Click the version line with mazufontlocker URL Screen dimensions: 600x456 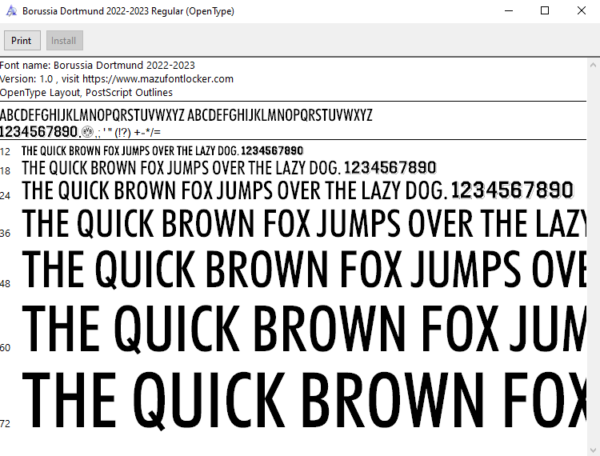(x=117, y=79)
